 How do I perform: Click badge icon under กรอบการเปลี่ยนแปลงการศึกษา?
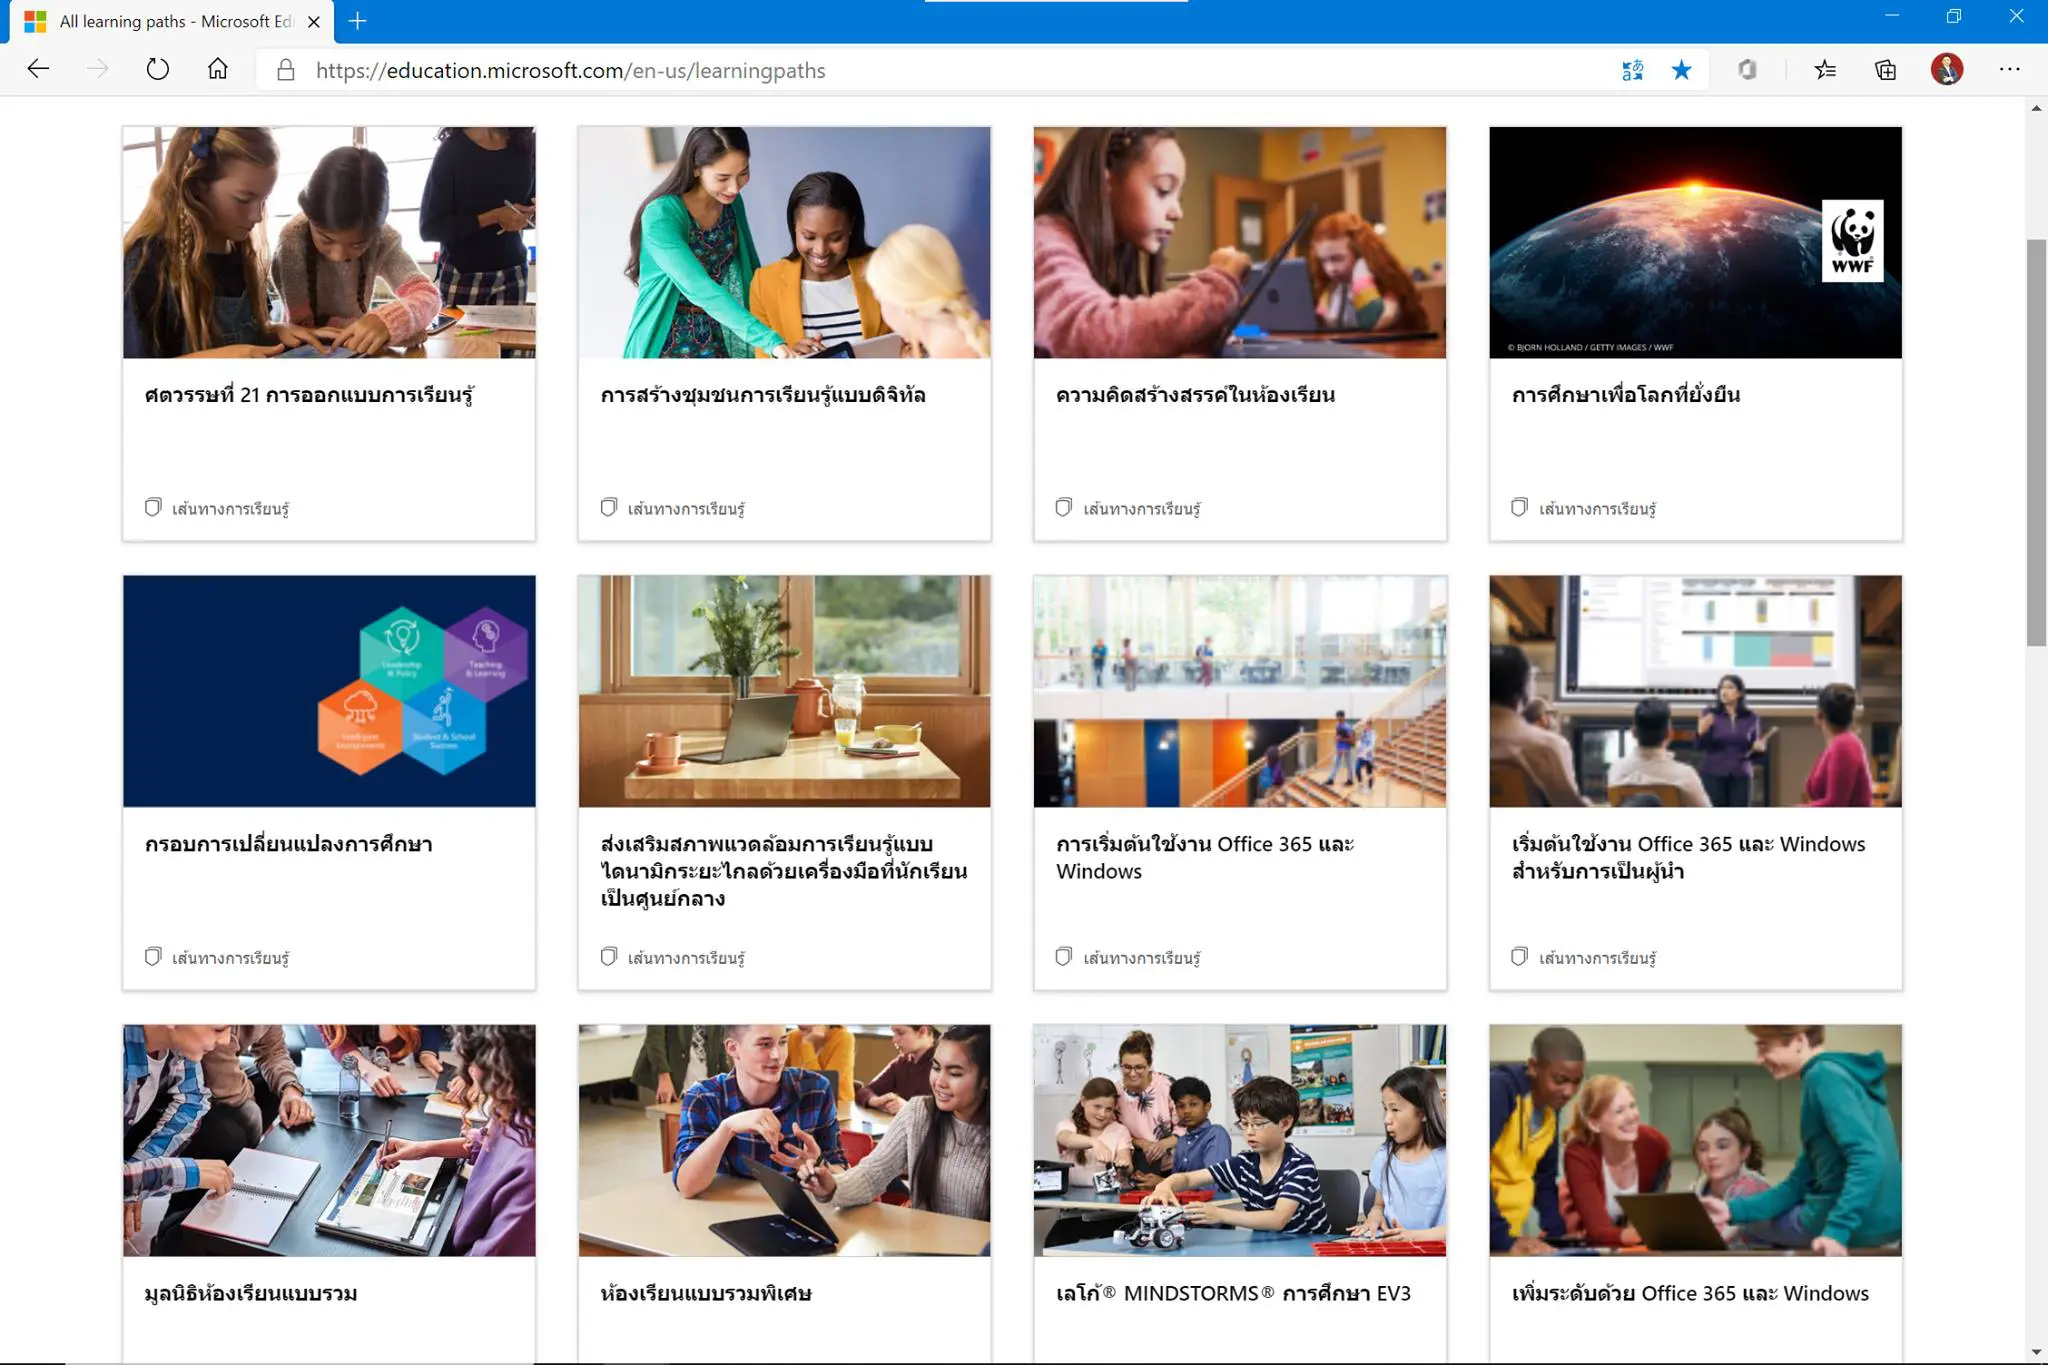point(153,956)
